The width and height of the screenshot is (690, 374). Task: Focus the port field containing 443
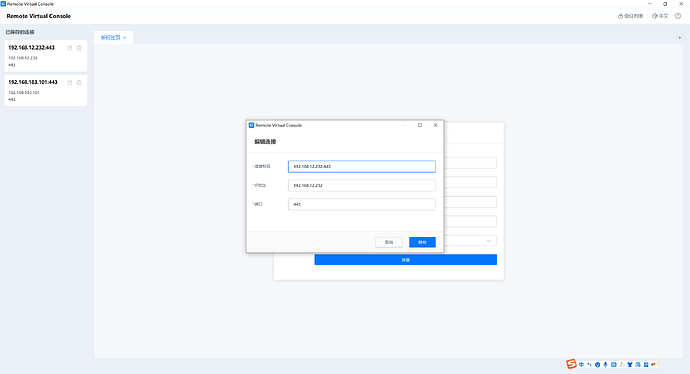click(362, 204)
